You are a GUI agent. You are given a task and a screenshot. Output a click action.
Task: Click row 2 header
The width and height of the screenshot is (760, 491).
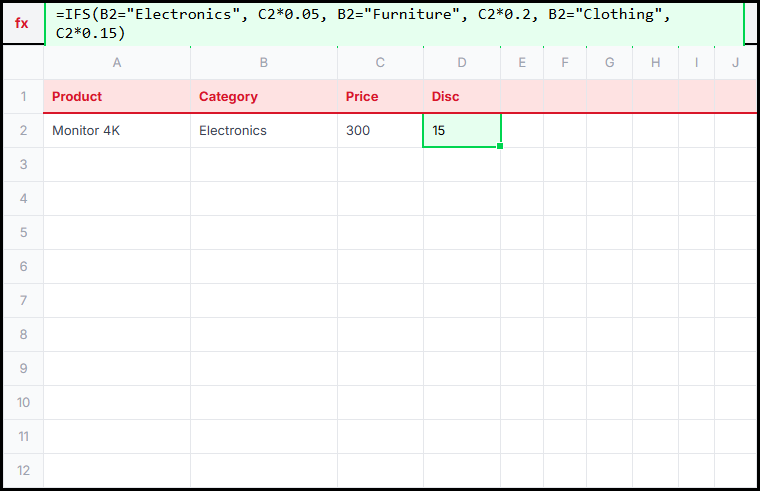pyautogui.click(x=23, y=130)
